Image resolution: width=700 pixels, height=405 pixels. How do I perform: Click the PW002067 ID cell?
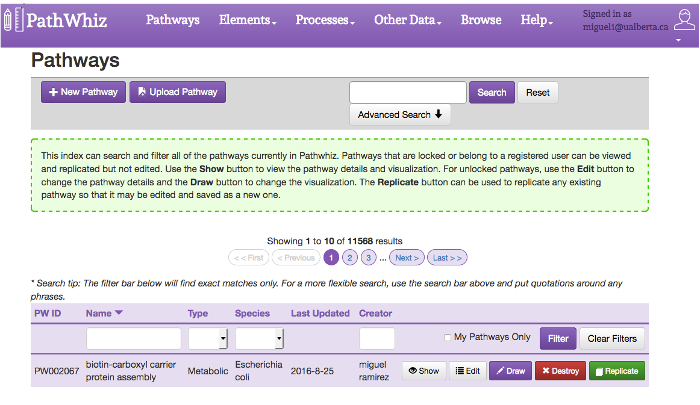[57, 371]
